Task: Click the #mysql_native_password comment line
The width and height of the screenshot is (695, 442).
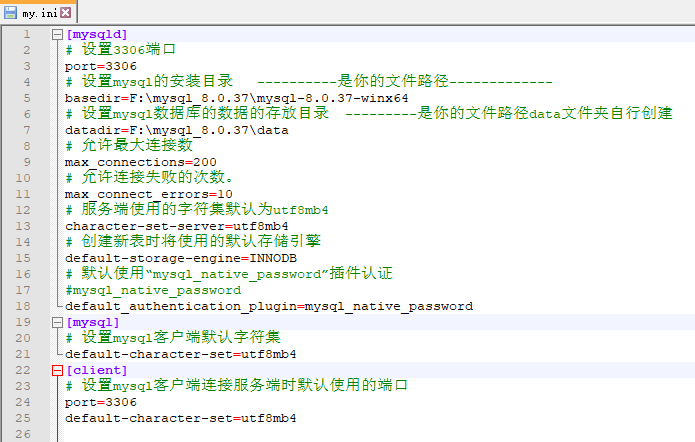Action: 153,290
